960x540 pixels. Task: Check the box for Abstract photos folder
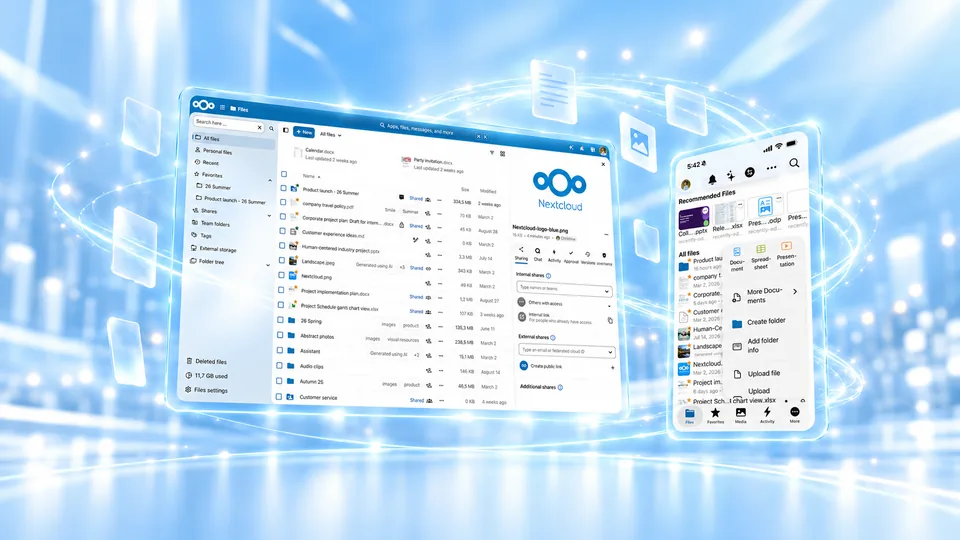coord(280,335)
